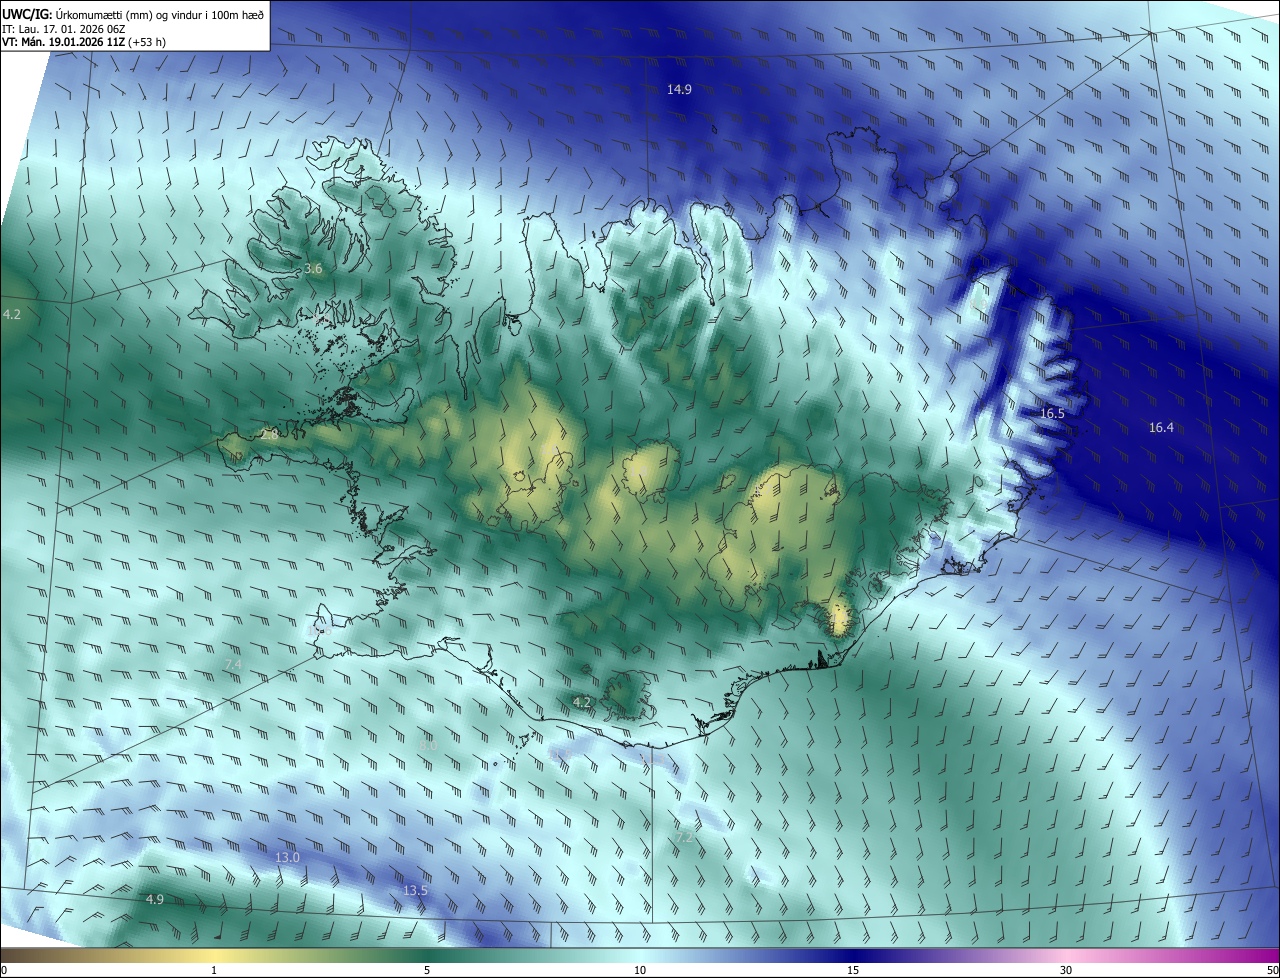
Task: Click the '30' tick on the colour scale
Action: pyautogui.click(x=1066, y=970)
